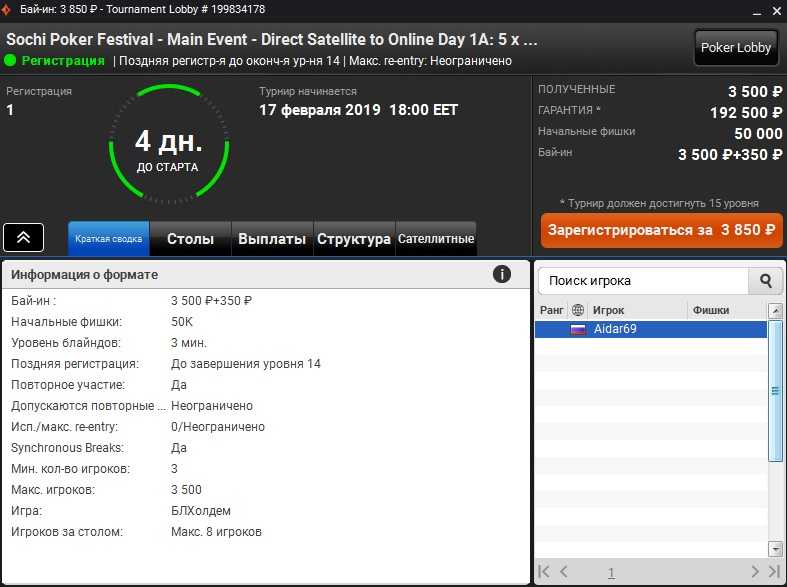Open the Сателлитные tab
The height and width of the screenshot is (587, 787).
(436, 239)
